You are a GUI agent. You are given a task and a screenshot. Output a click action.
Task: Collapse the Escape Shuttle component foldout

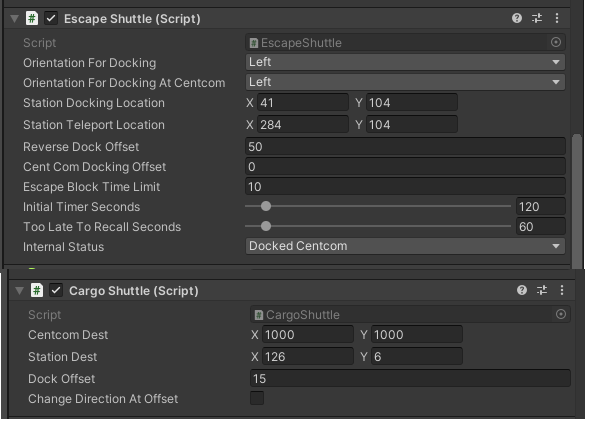tap(14, 19)
